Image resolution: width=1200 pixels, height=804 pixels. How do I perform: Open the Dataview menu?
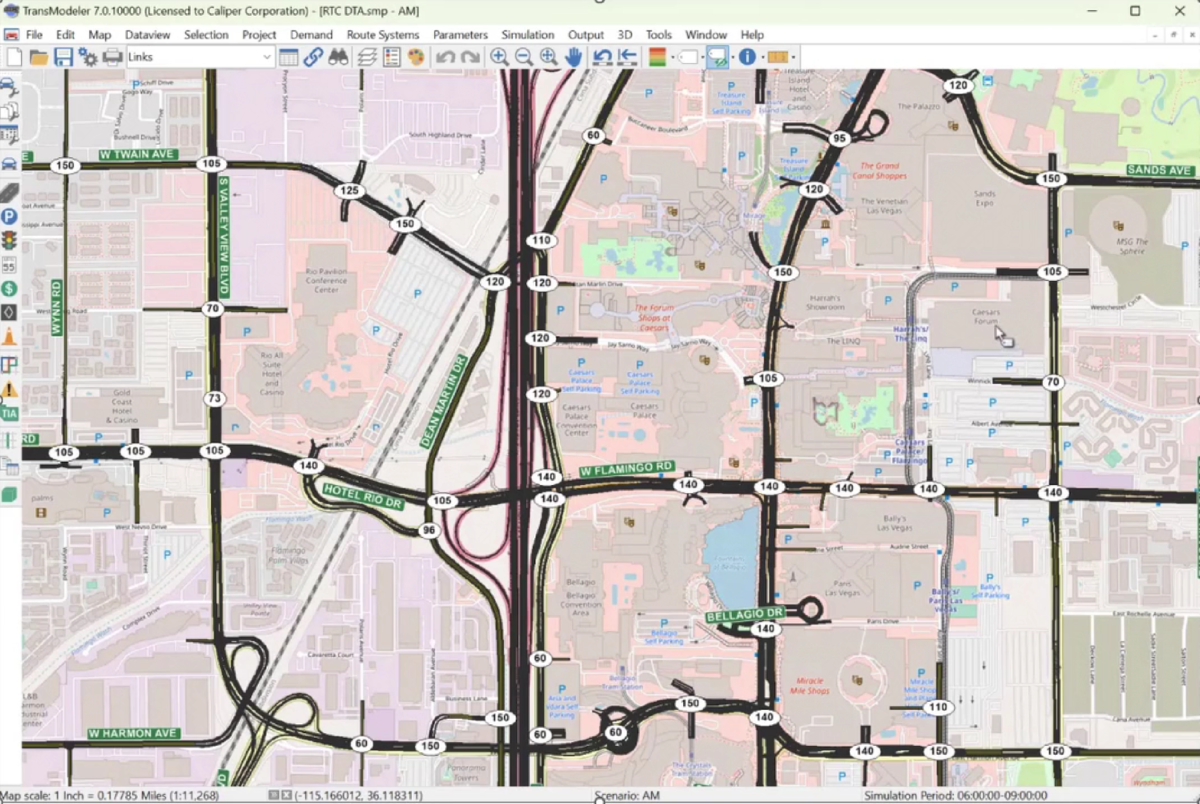(148, 35)
